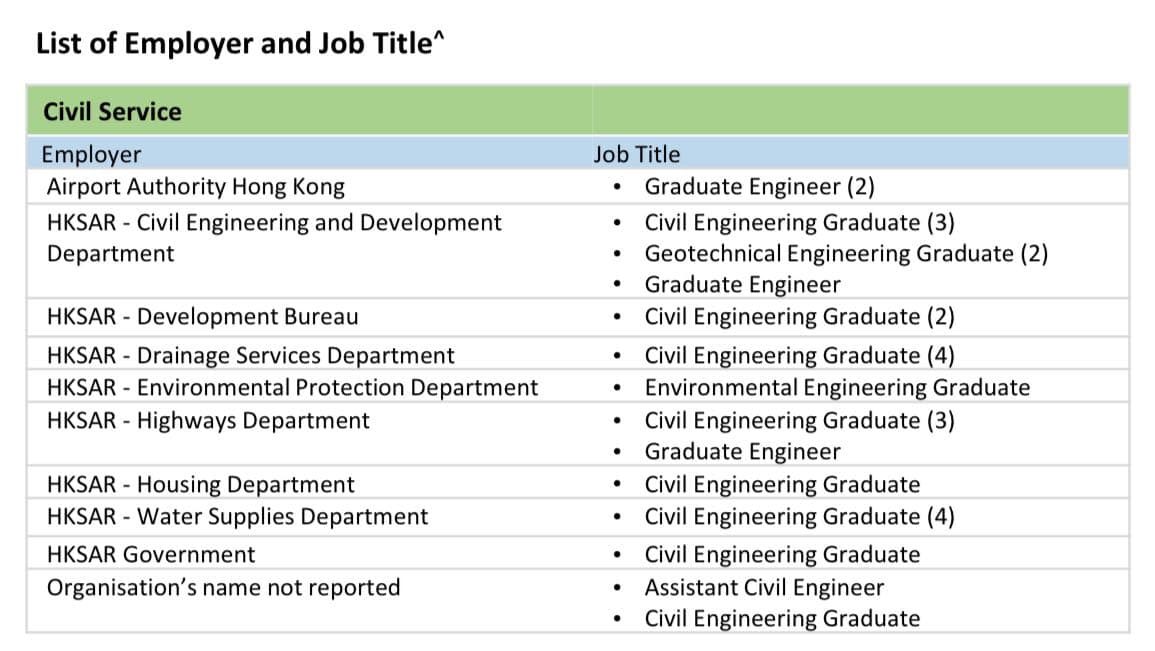Screen dimensions: 1155x651
Task: Select "Organisation's name not reported" cell
Action: pyautogui.click(x=223, y=587)
